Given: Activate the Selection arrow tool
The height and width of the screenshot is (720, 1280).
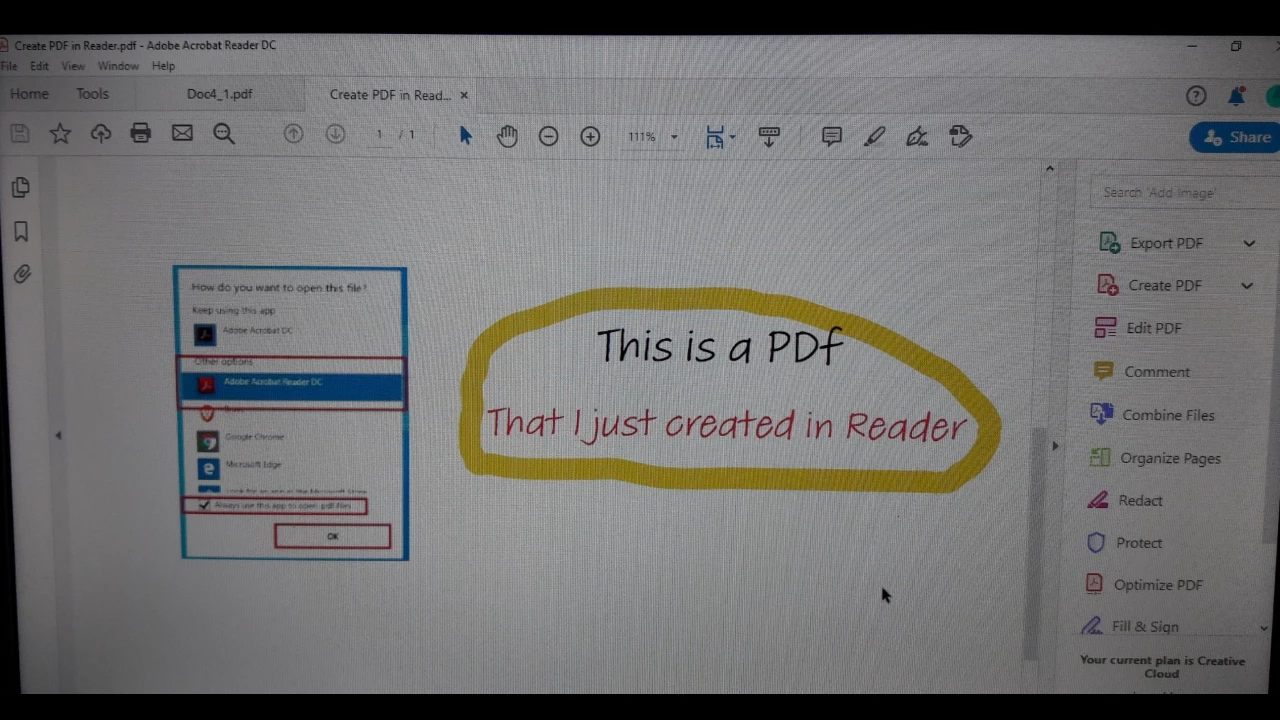Looking at the screenshot, I should pyautogui.click(x=465, y=135).
